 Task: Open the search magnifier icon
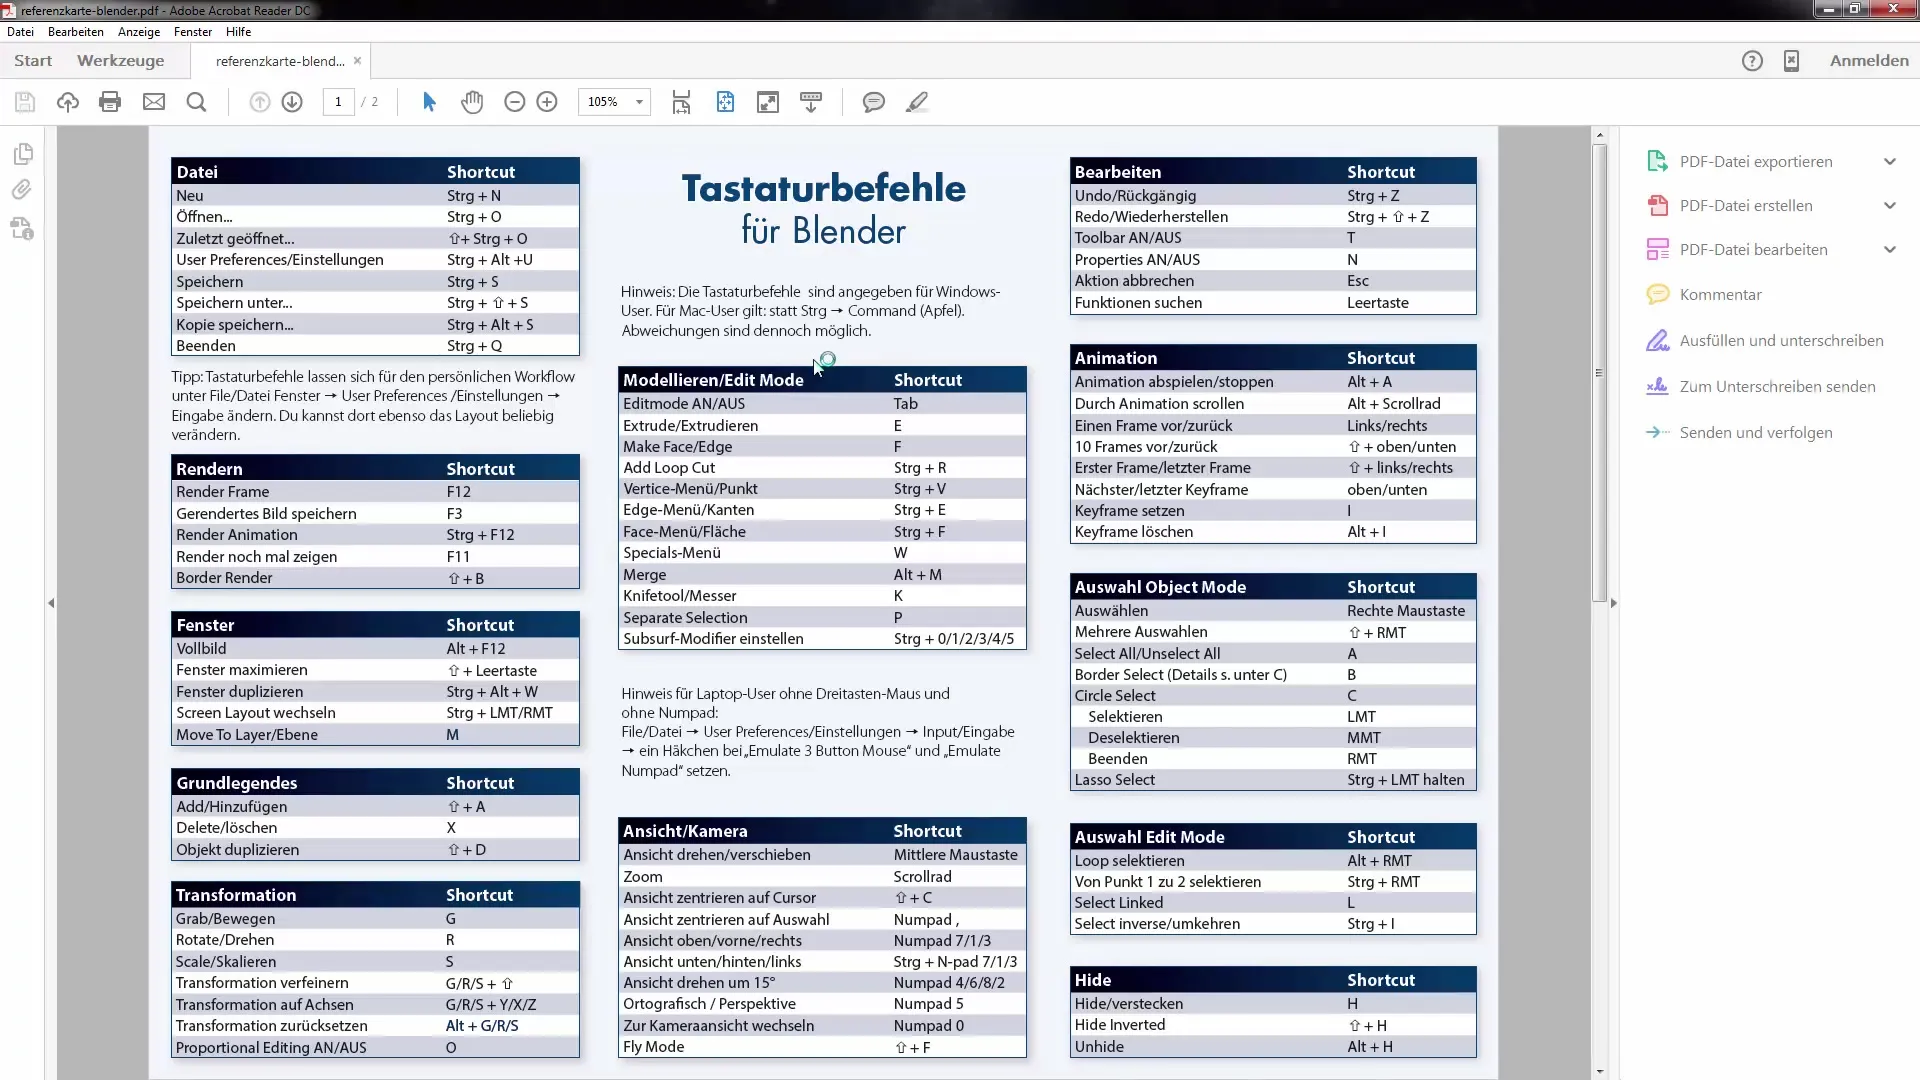[x=197, y=102]
